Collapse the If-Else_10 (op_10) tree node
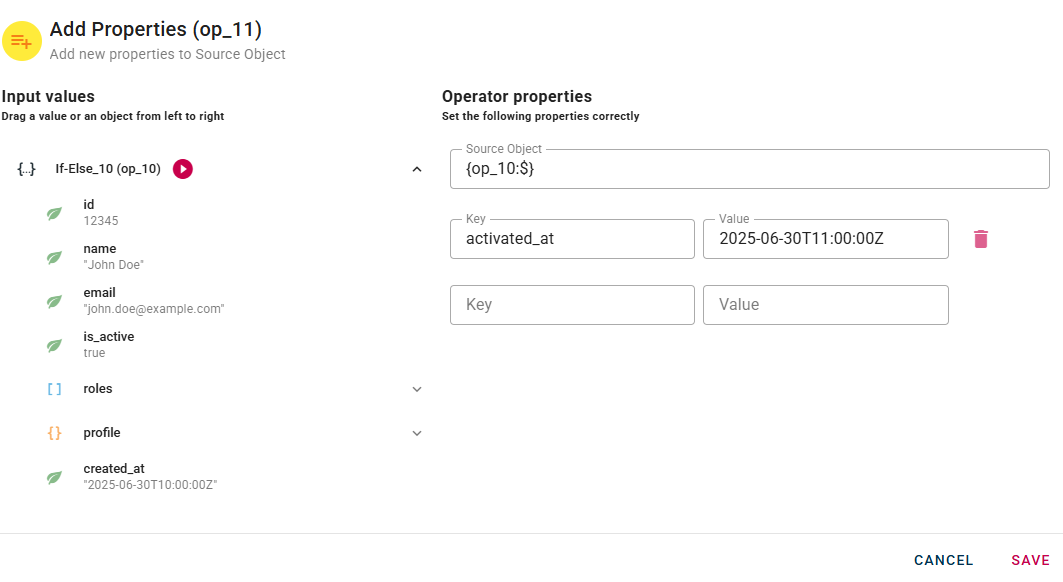This screenshot has width=1063, height=582. 417,169
